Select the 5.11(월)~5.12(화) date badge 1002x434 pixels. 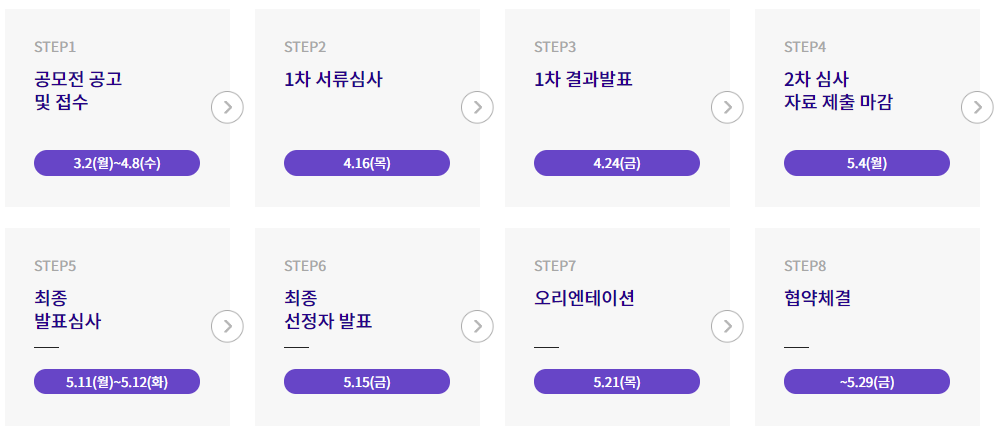tap(117, 382)
